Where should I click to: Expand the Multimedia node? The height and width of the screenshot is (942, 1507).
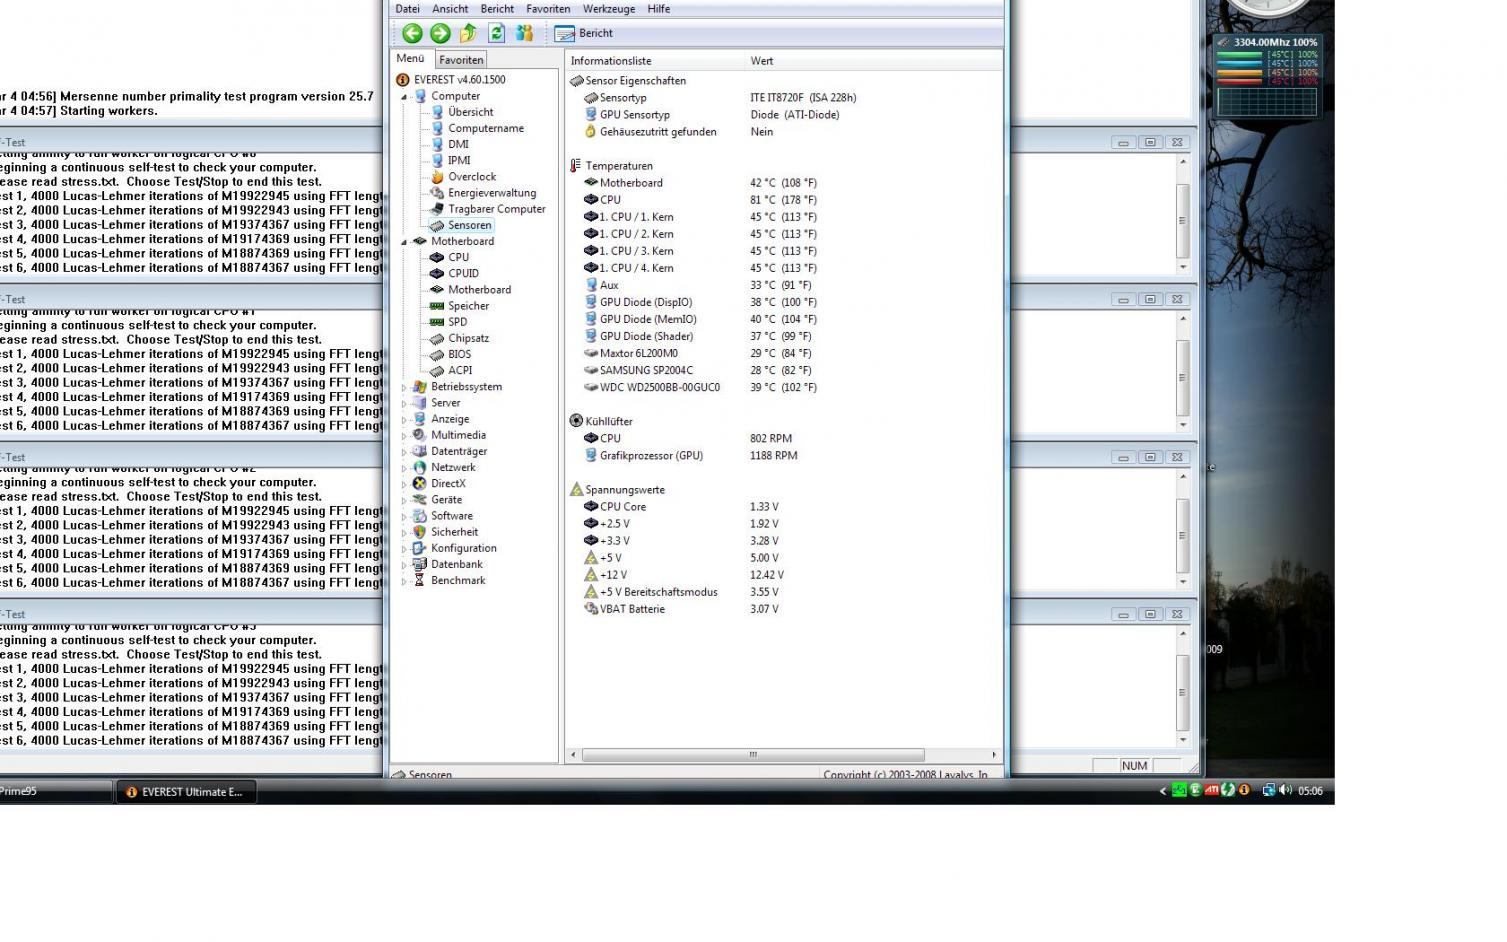pyautogui.click(x=404, y=436)
